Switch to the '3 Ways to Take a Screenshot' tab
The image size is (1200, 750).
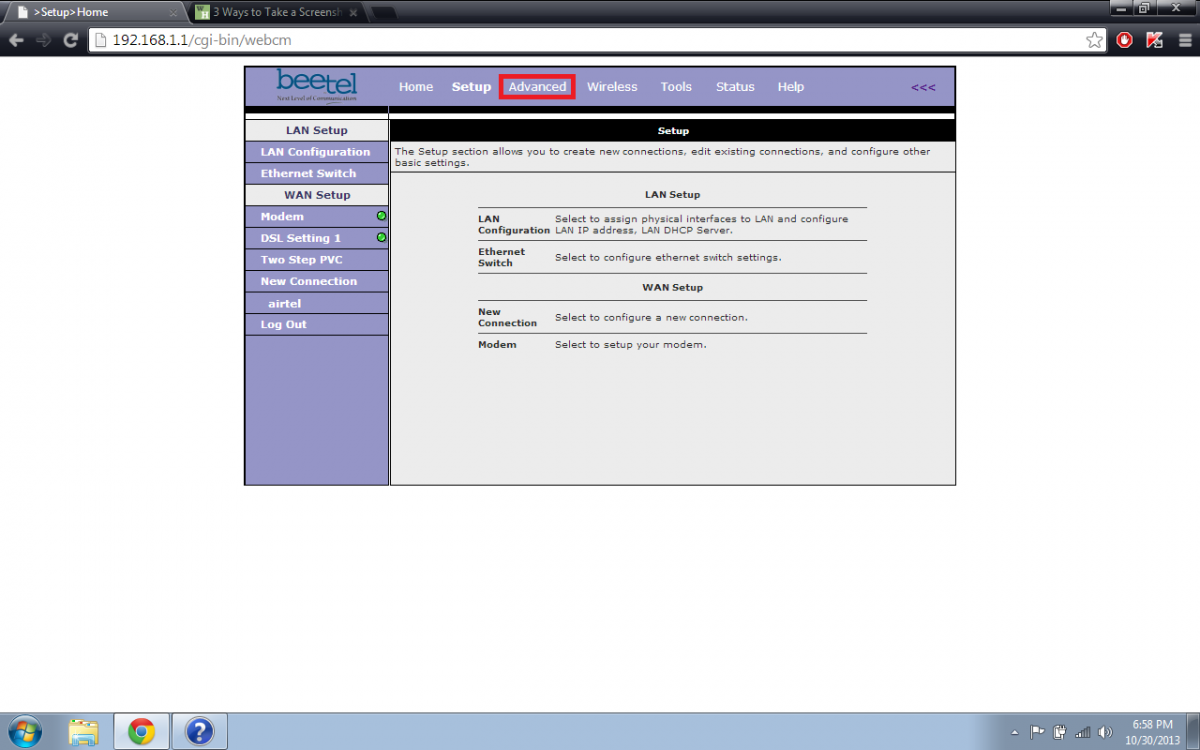click(x=275, y=12)
